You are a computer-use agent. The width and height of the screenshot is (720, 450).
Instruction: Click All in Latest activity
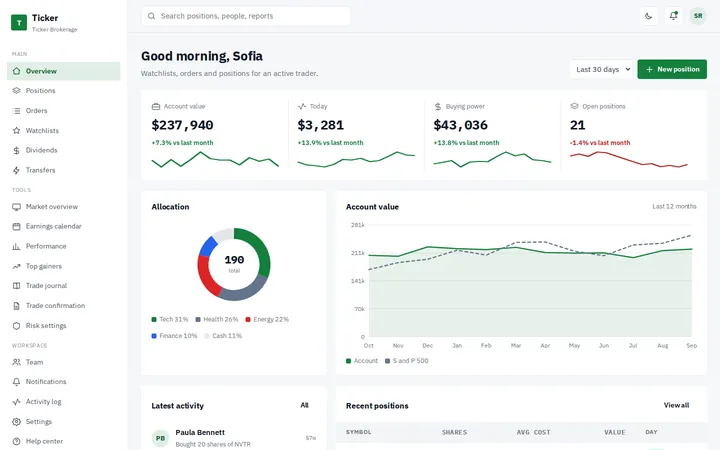304,405
